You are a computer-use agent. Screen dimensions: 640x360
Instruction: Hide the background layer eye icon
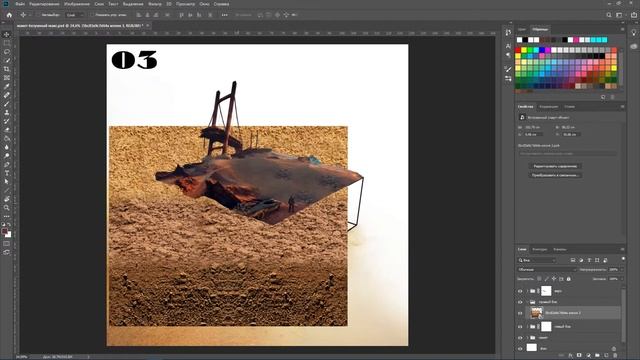[x=520, y=348]
